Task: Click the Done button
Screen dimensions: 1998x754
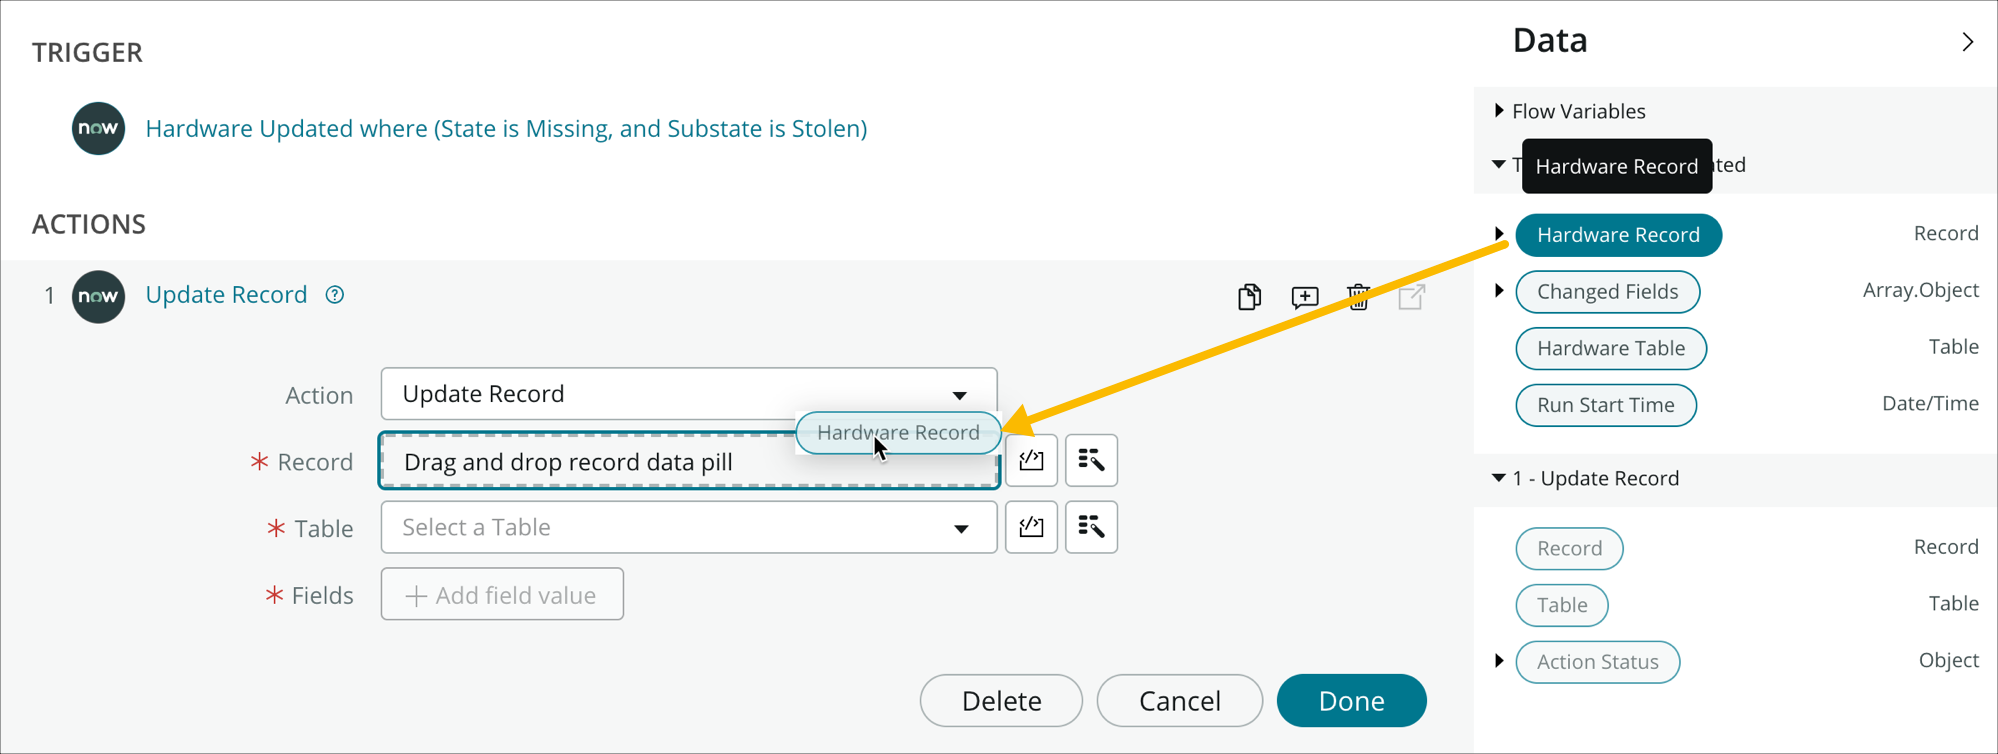Action: coord(1351,700)
